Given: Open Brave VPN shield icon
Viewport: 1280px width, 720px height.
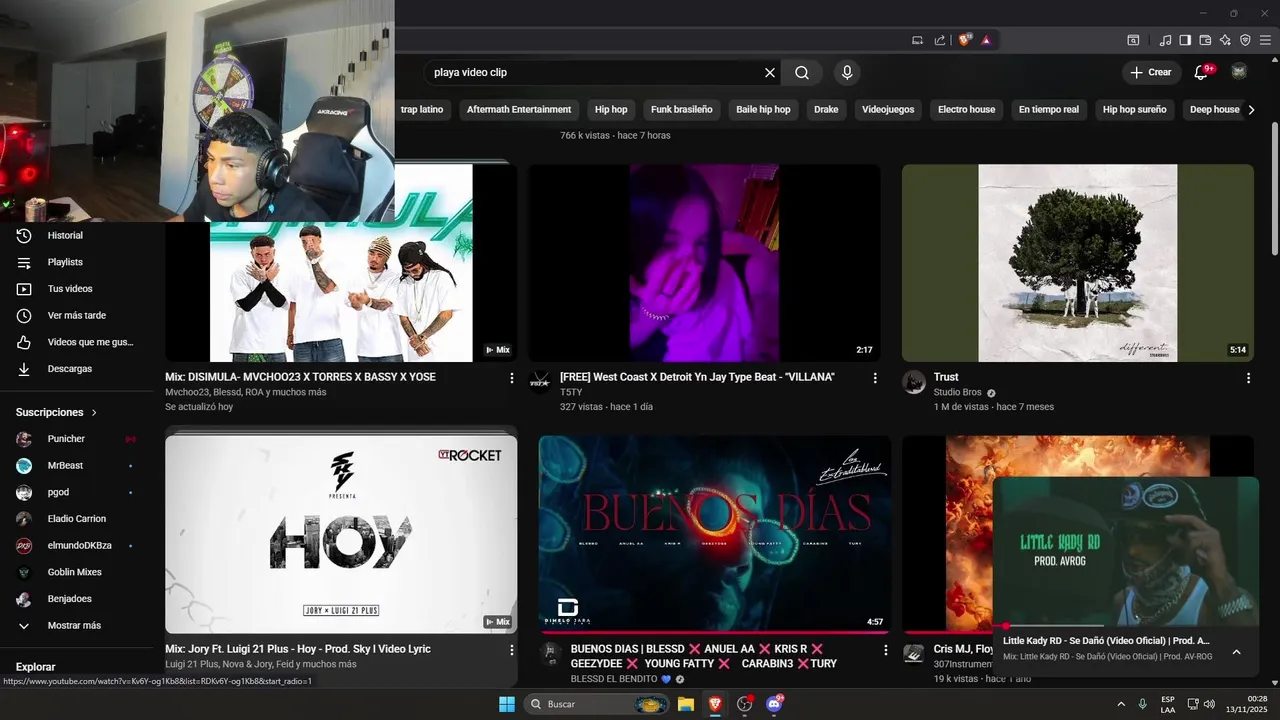Looking at the screenshot, I should pyautogui.click(x=1245, y=40).
